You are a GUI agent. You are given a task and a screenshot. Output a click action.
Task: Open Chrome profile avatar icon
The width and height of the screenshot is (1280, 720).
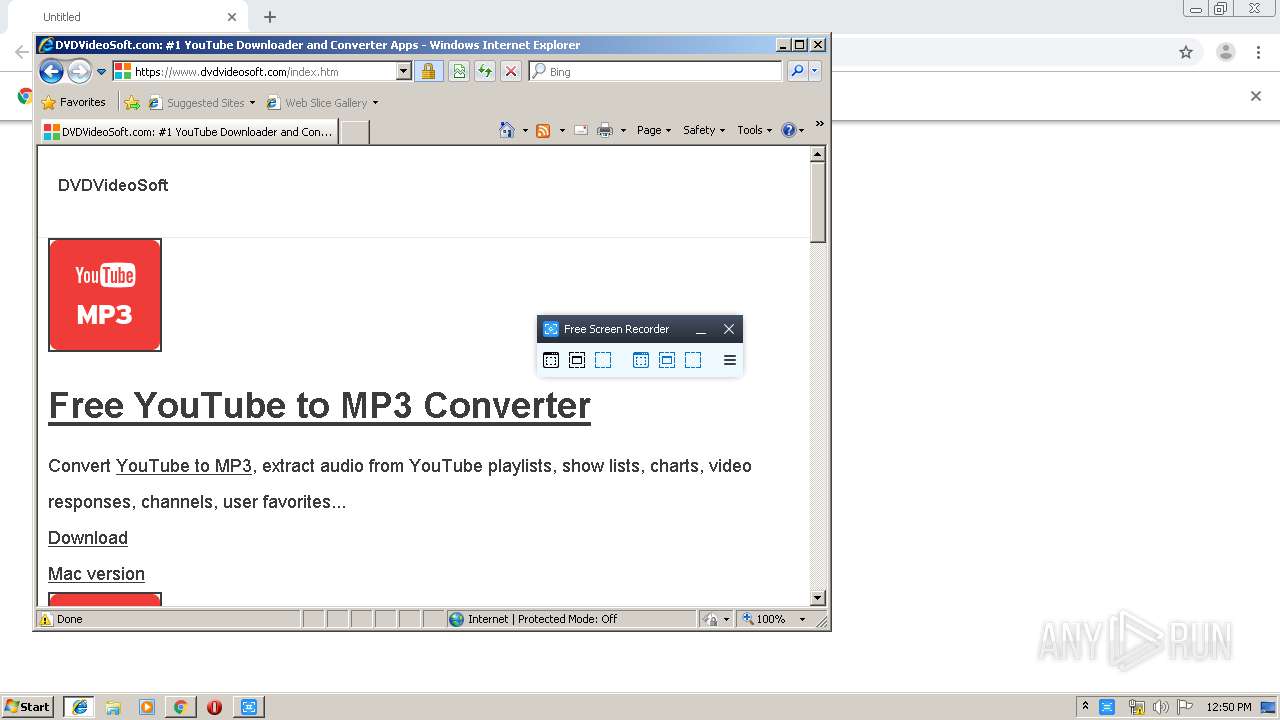1226,52
